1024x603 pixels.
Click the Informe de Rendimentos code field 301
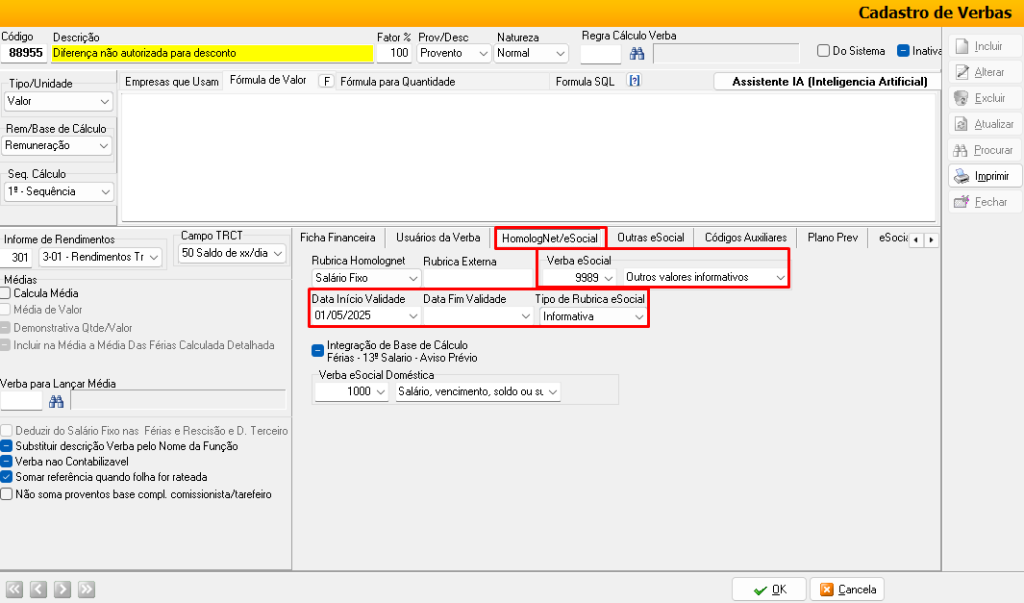pyautogui.click(x=16, y=257)
